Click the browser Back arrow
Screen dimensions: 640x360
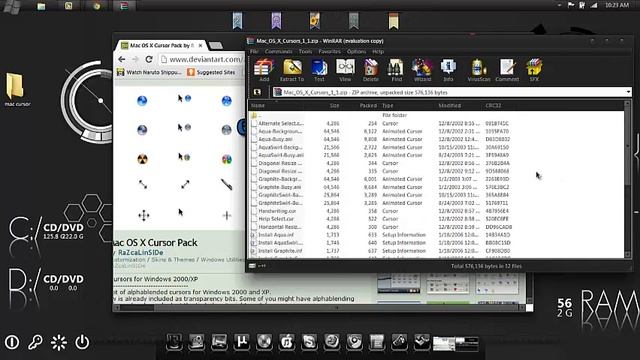click(x=122, y=59)
